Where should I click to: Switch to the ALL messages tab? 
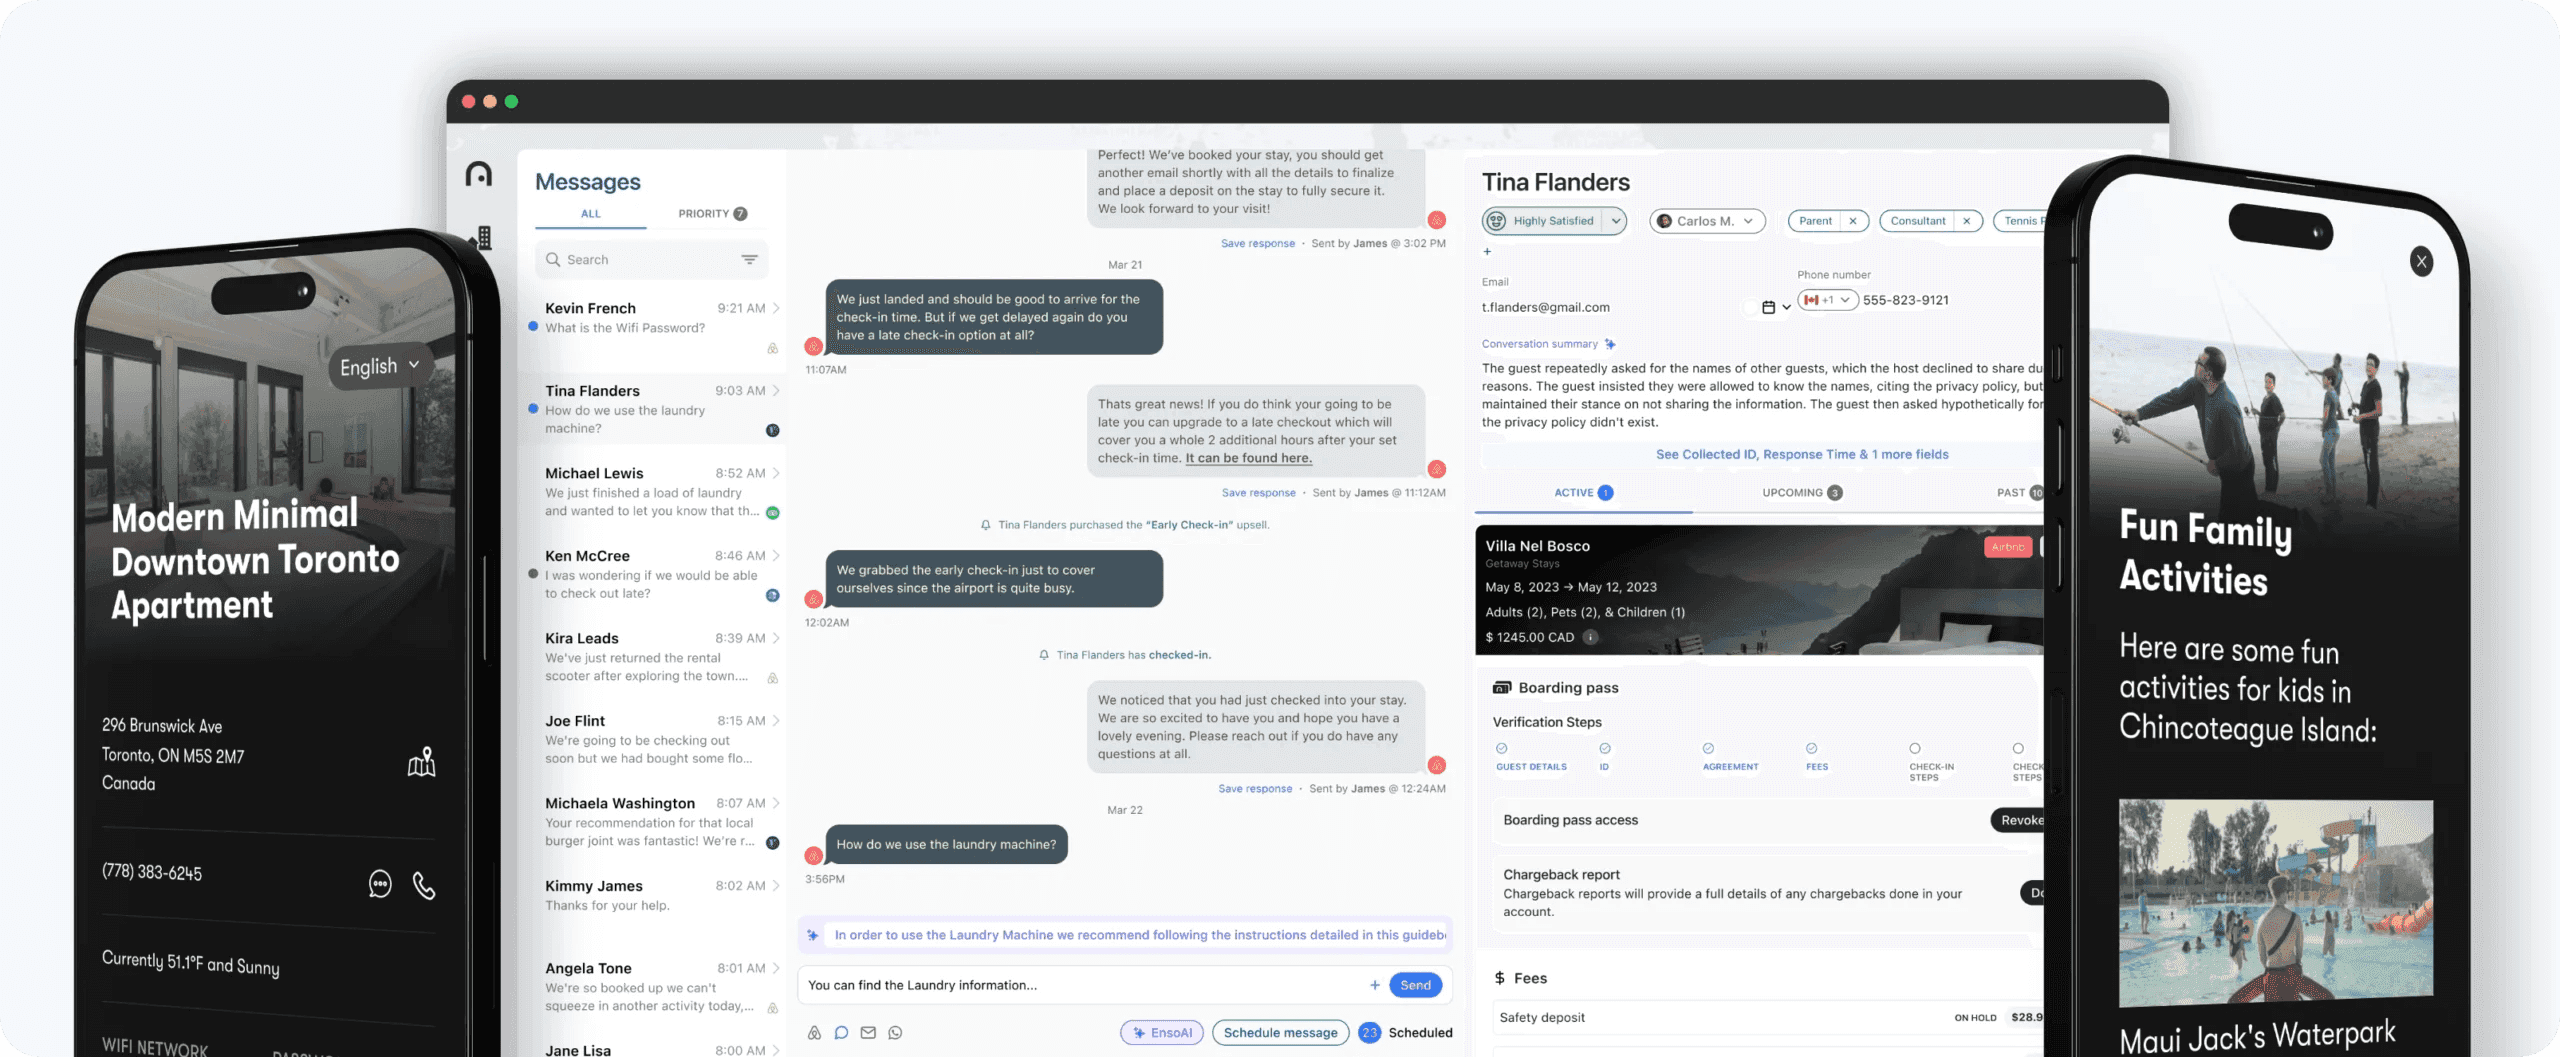pyautogui.click(x=591, y=214)
